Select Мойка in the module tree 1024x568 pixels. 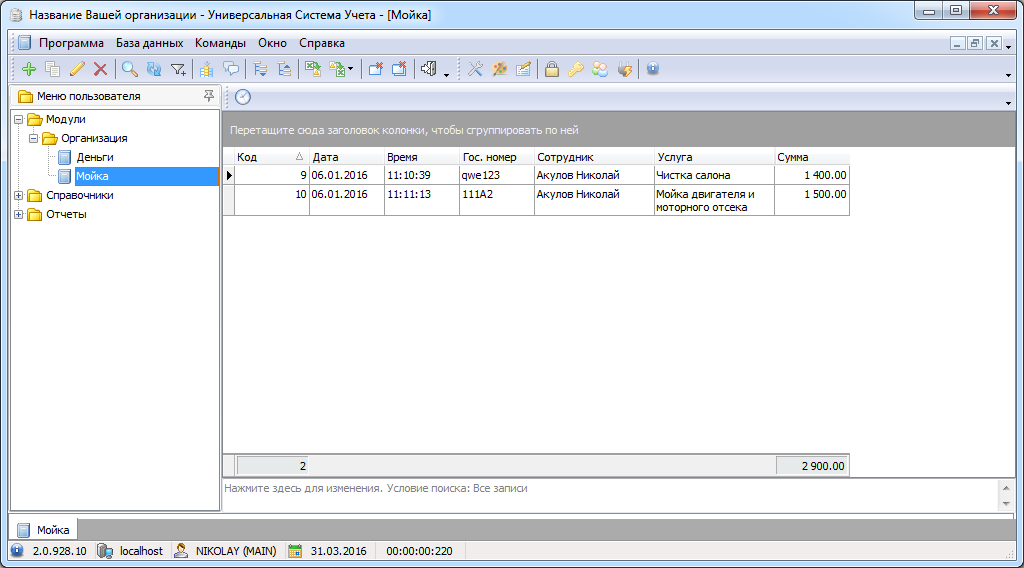(x=92, y=176)
